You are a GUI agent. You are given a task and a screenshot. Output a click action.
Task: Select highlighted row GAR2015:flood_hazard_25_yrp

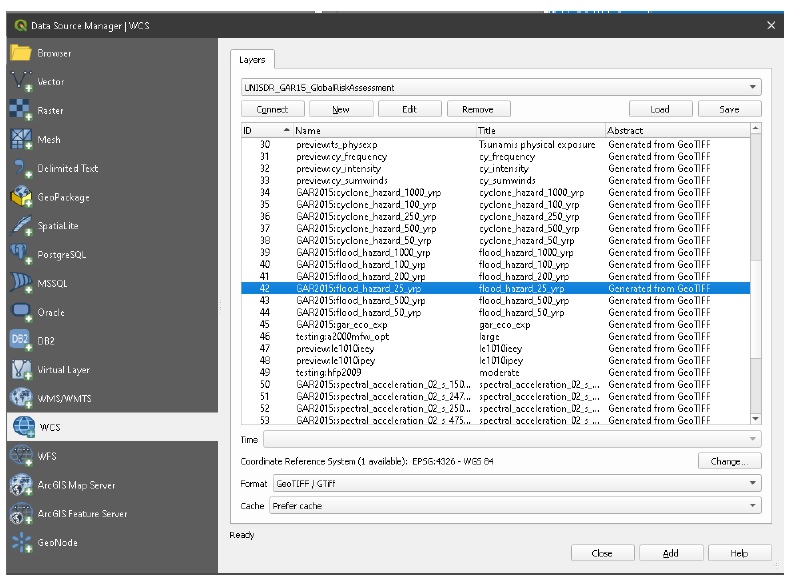tap(496, 289)
